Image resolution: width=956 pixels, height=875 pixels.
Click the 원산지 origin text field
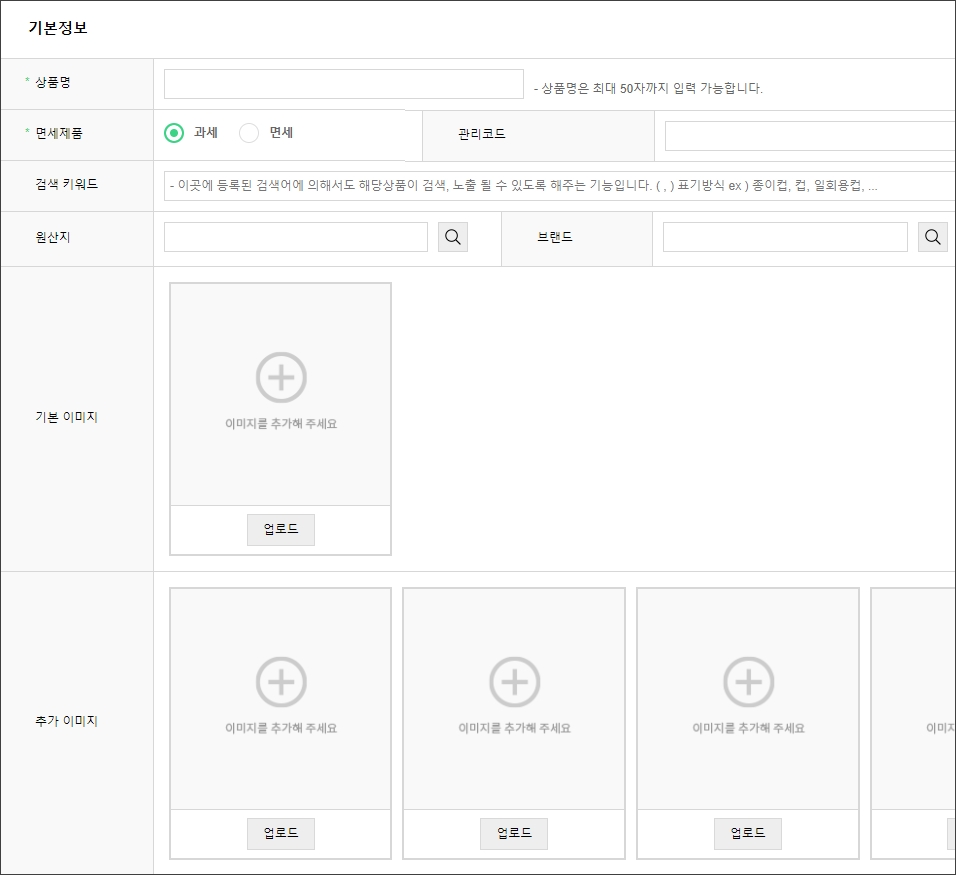click(295, 237)
